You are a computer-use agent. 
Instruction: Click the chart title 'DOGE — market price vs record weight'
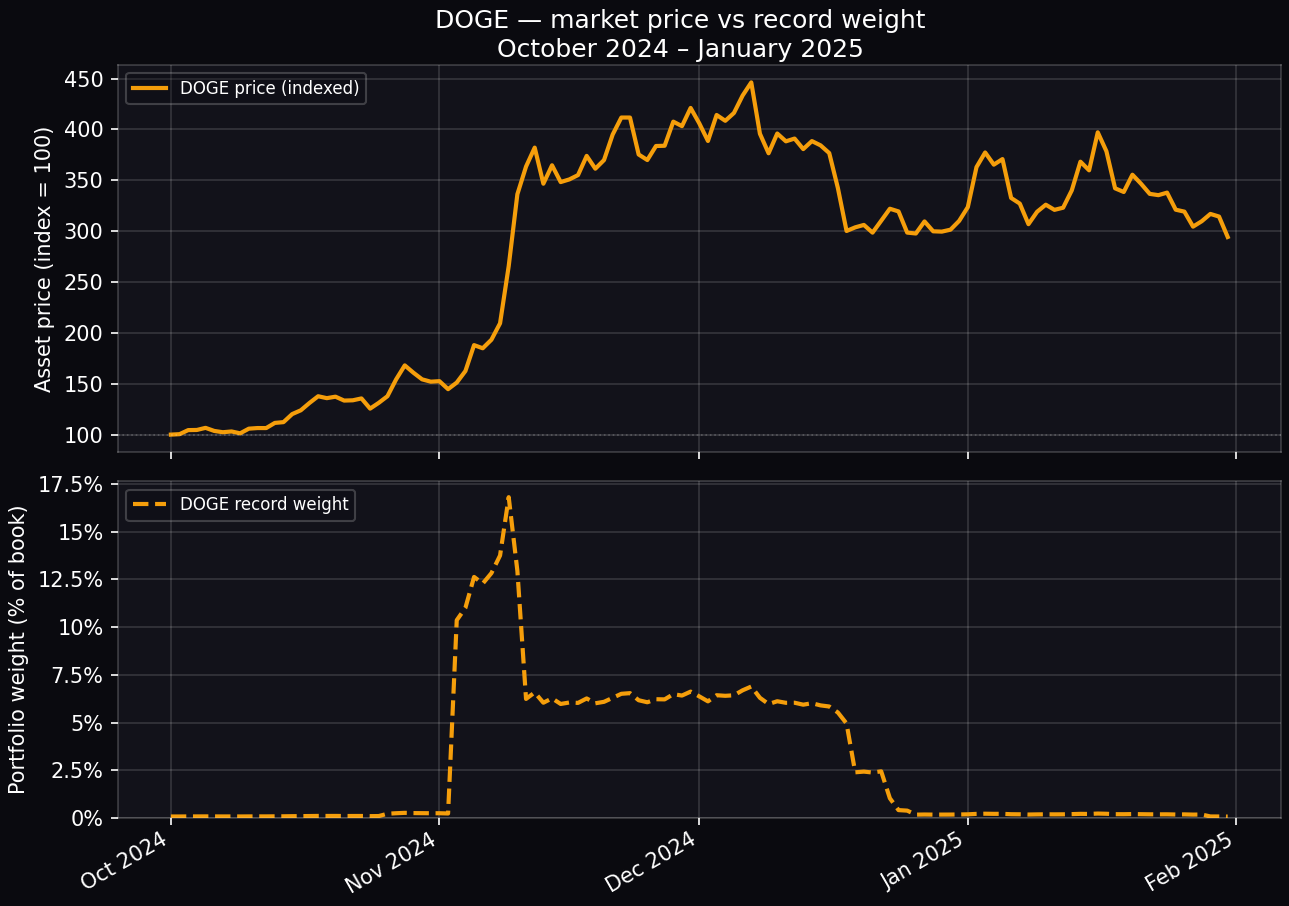click(680, 20)
